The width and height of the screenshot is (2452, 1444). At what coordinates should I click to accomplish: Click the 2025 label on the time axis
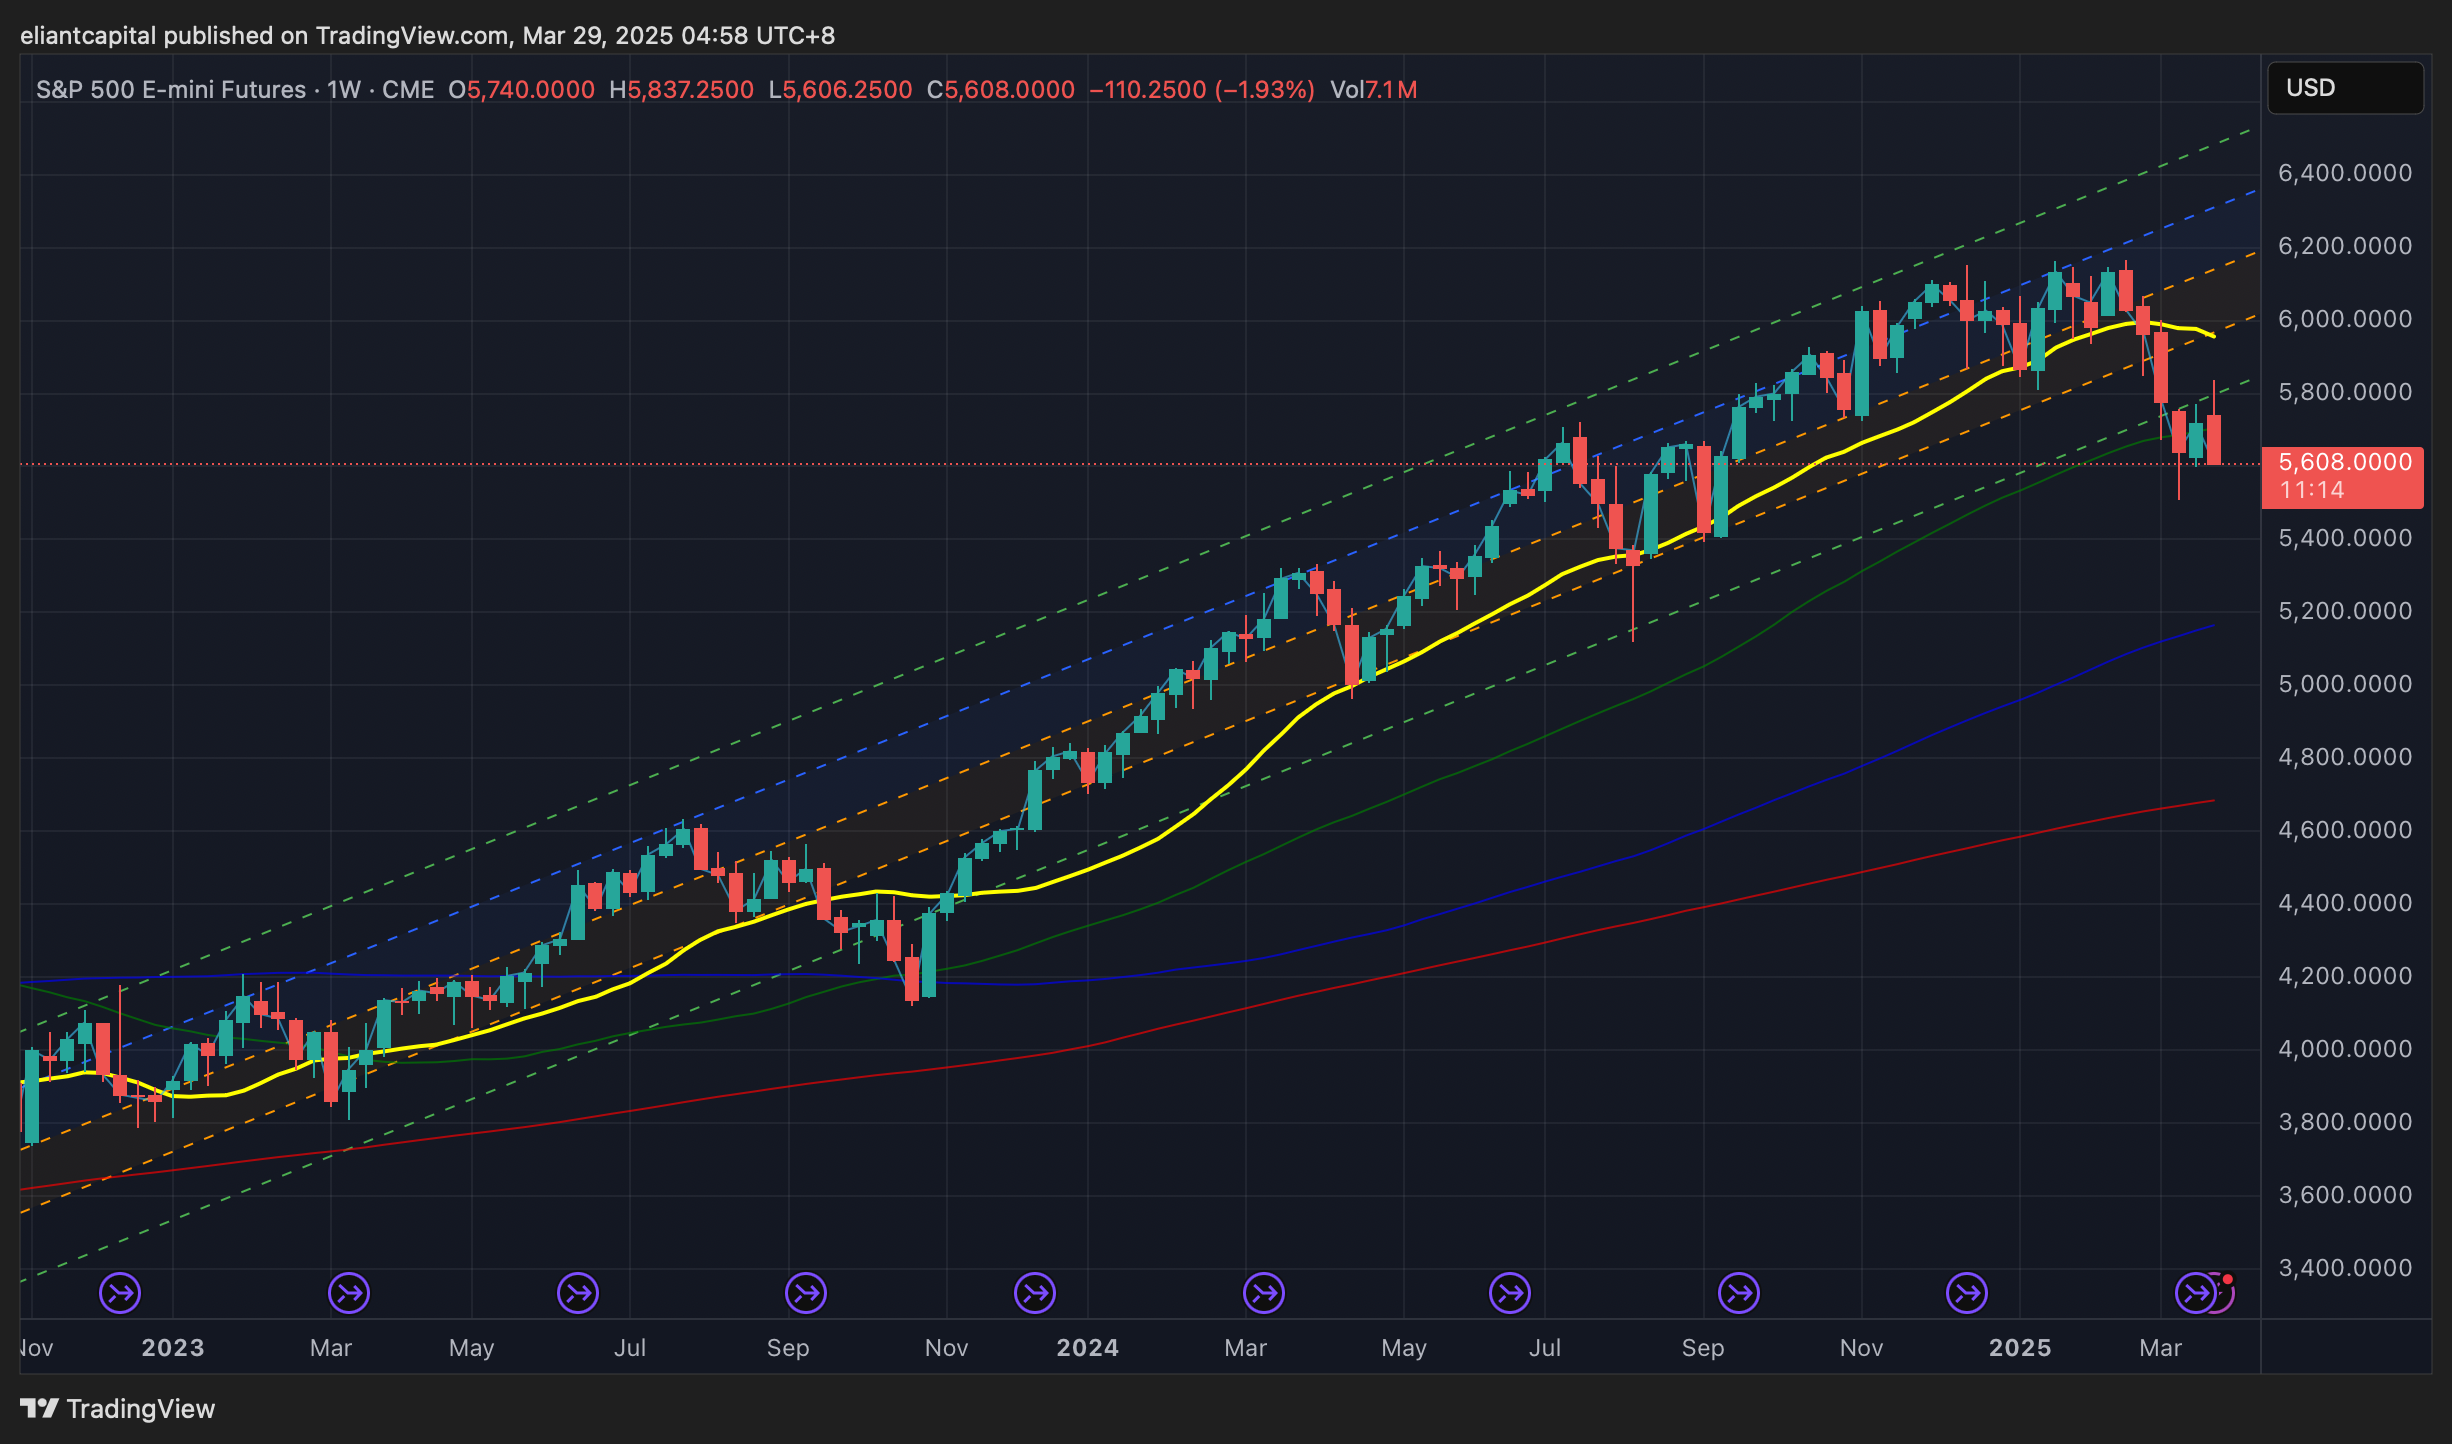point(2019,1348)
